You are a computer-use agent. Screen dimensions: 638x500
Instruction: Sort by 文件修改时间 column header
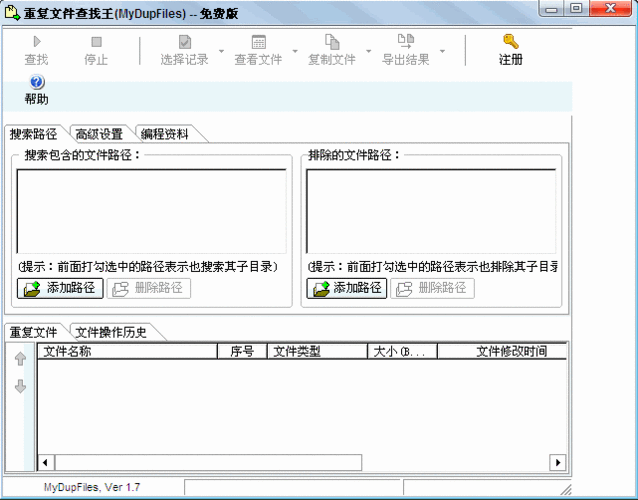pyautogui.click(x=502, y=351)
